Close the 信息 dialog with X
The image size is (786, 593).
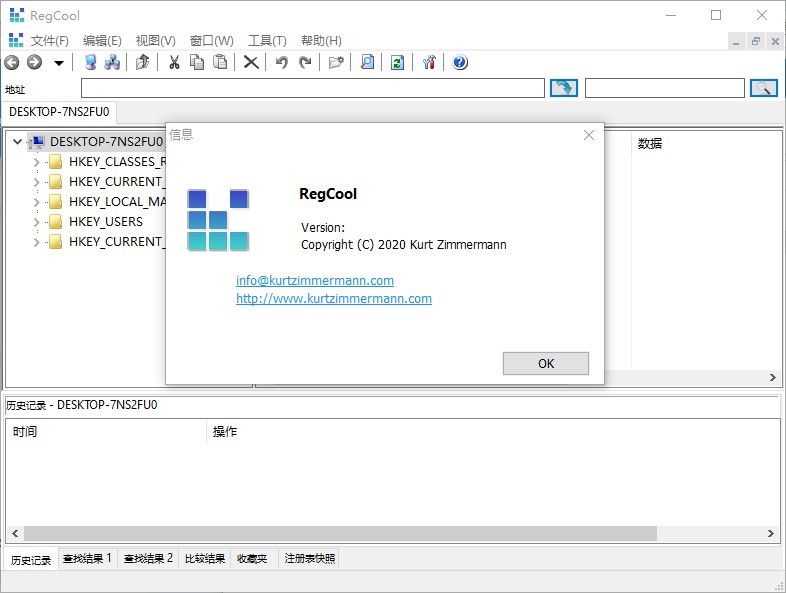tap(589, 135)
